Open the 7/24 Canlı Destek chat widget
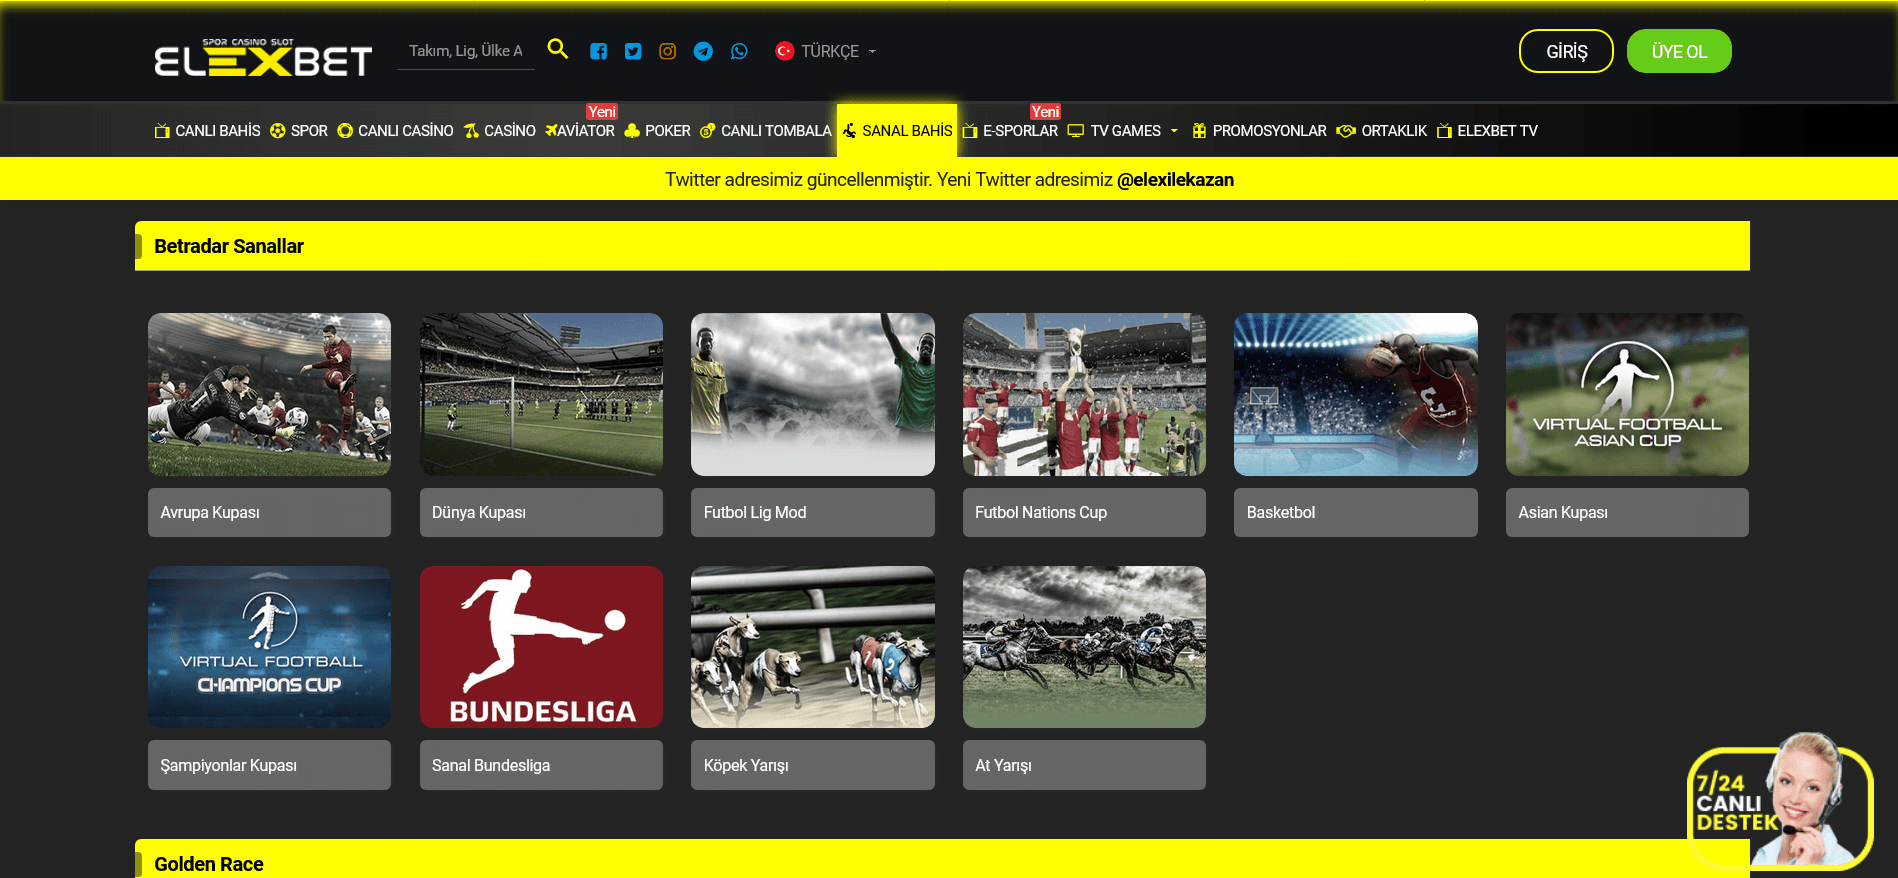The image size is (1898, 878). [1780, 802]
